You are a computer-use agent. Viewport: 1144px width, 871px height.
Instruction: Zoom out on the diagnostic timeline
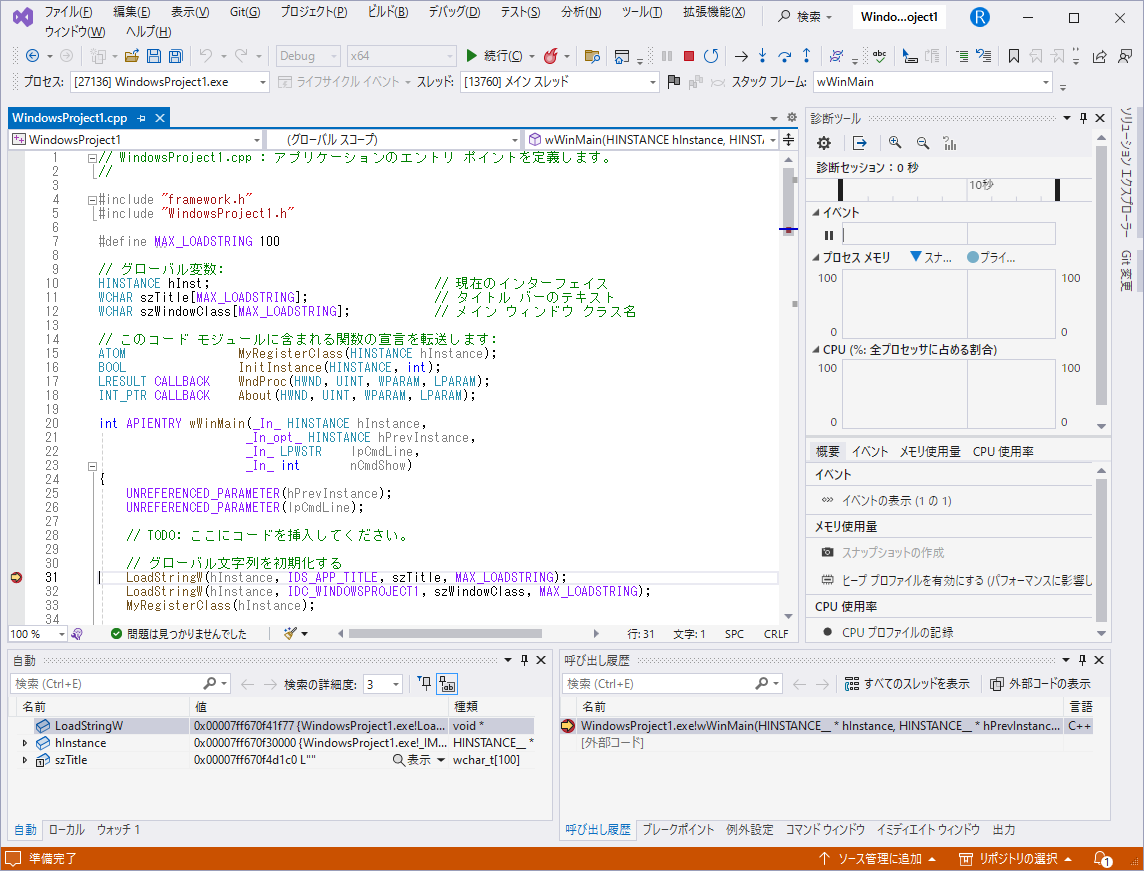pyautogui.click(x=923, y=143)
